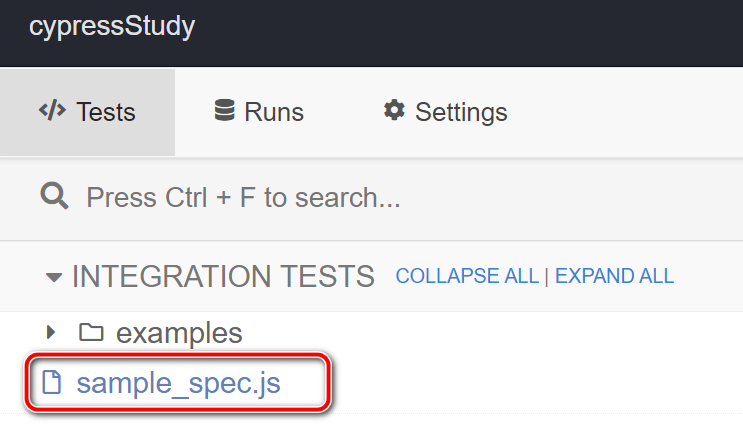Click the dark header bar right of cypressStudy
Image resolution: width=743 pixels, height=446 pixels.
(469, 33)
